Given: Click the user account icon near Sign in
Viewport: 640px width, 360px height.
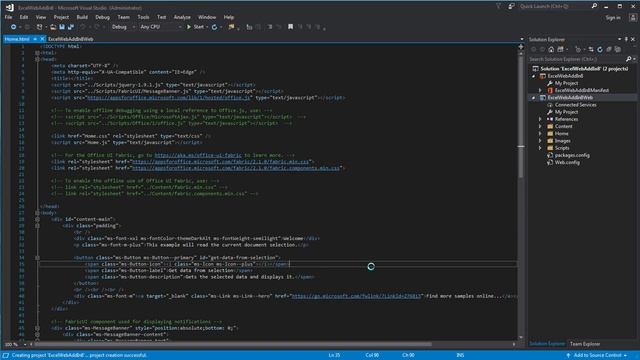Looking at the screenshot, I should [633, 18].
